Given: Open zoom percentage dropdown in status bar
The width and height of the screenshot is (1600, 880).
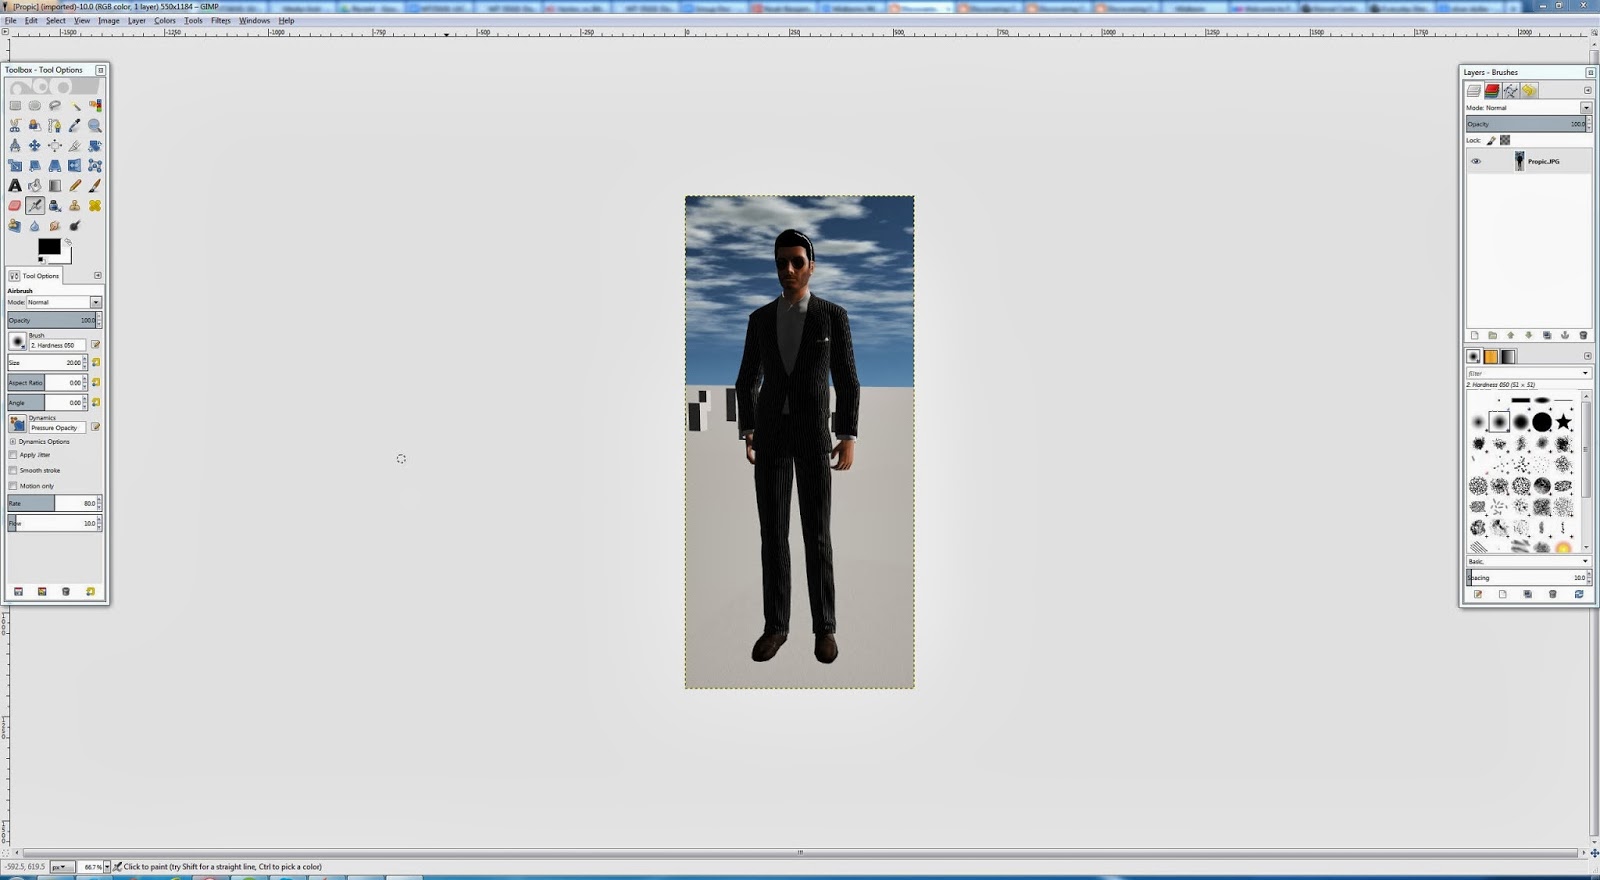Looking at the screenshot, I should [107, 867].
